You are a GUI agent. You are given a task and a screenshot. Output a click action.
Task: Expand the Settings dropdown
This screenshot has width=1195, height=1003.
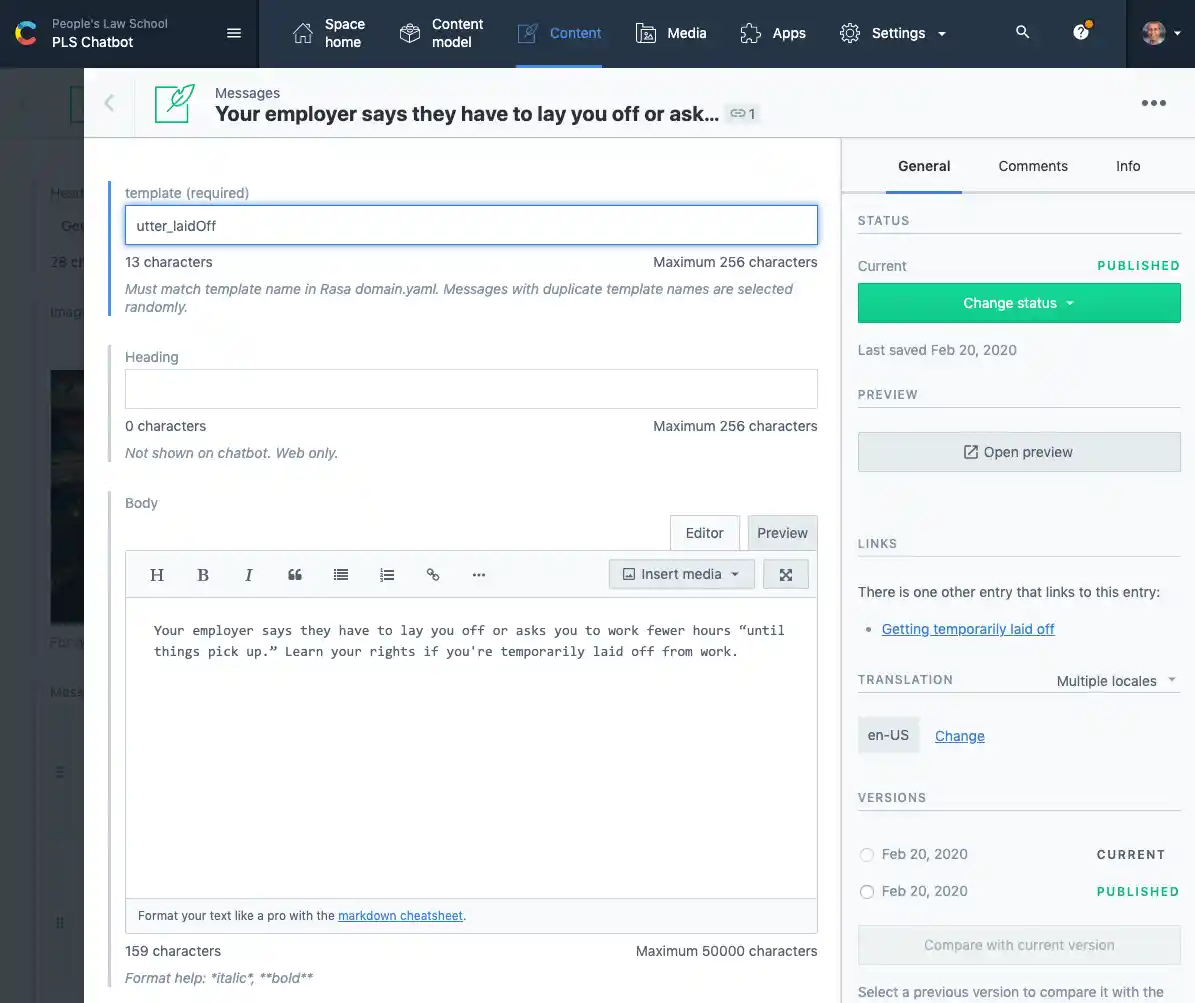point(892,34)
